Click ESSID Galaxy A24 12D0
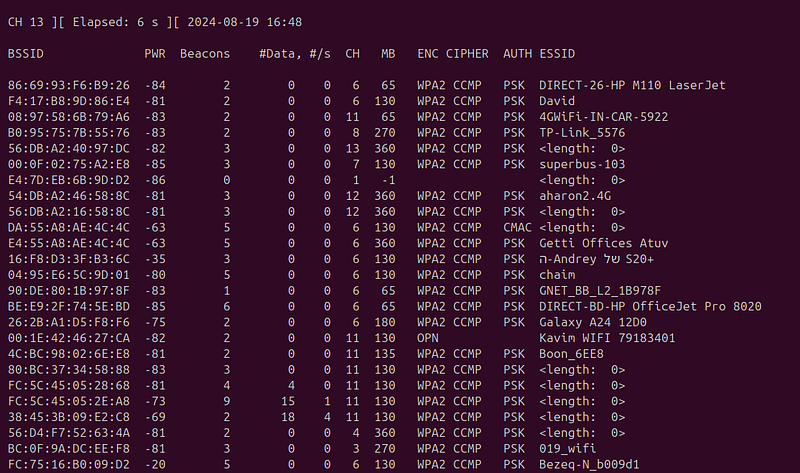Viewport: 800px width, 473px height. tap(593, 323)
